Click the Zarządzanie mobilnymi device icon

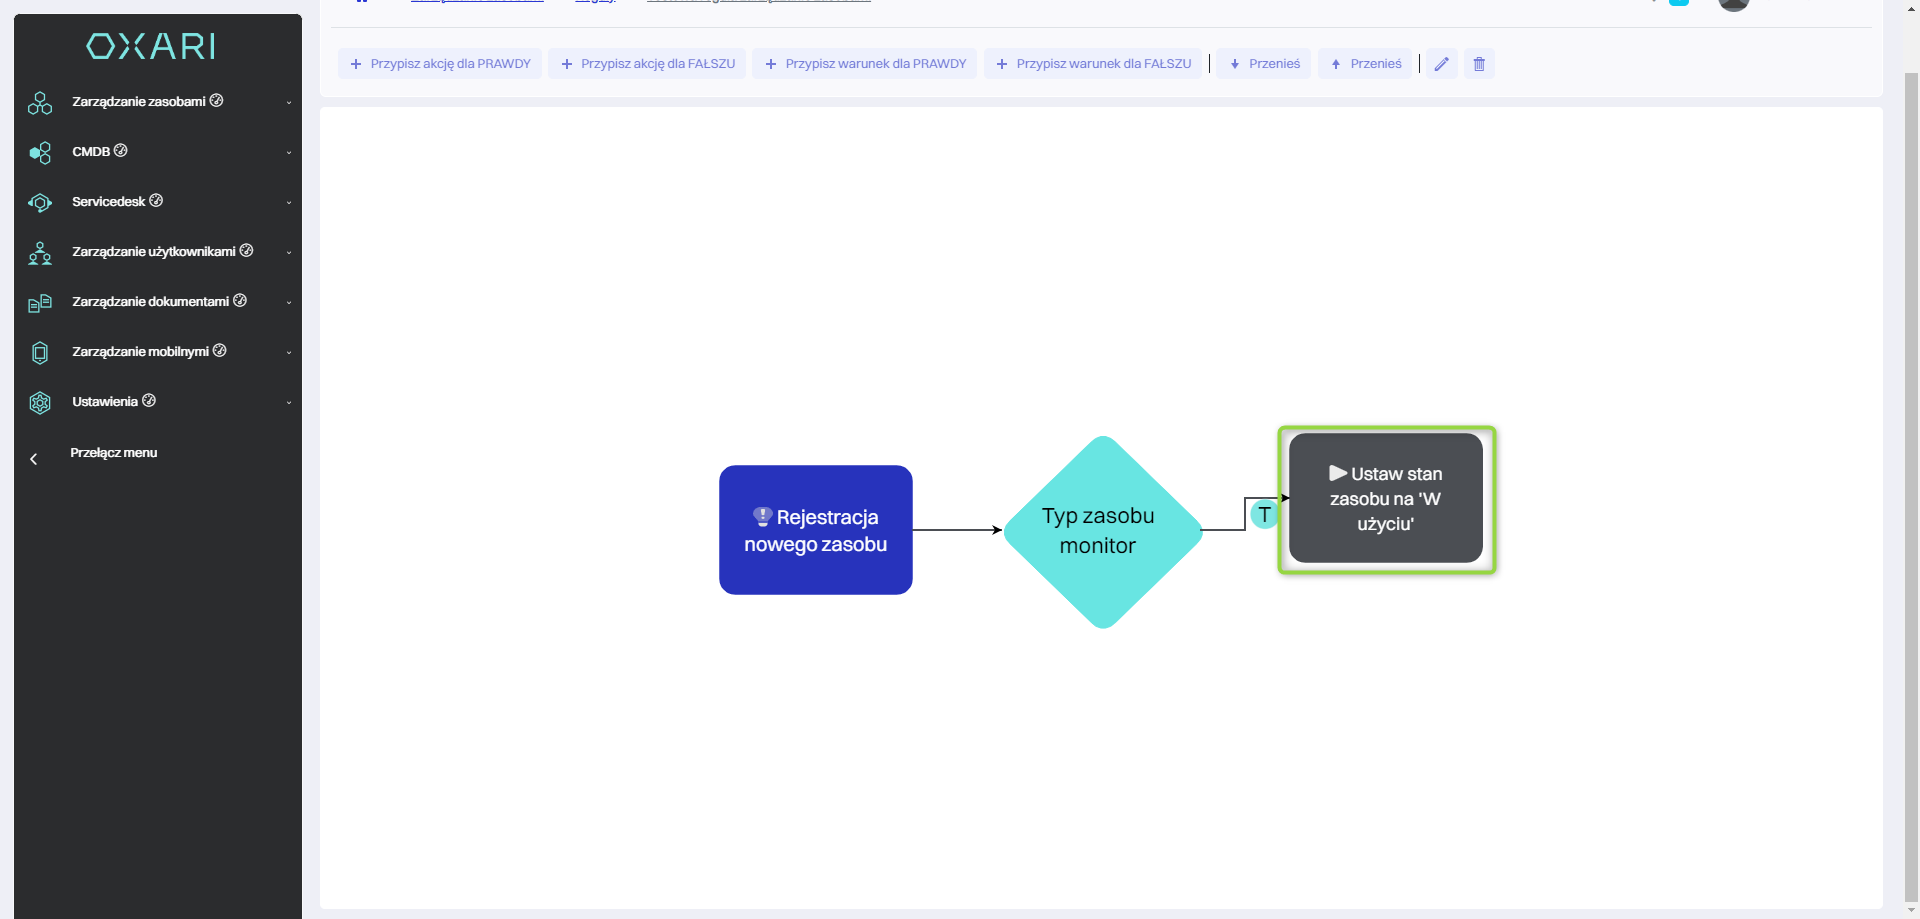tap(40, 352)
